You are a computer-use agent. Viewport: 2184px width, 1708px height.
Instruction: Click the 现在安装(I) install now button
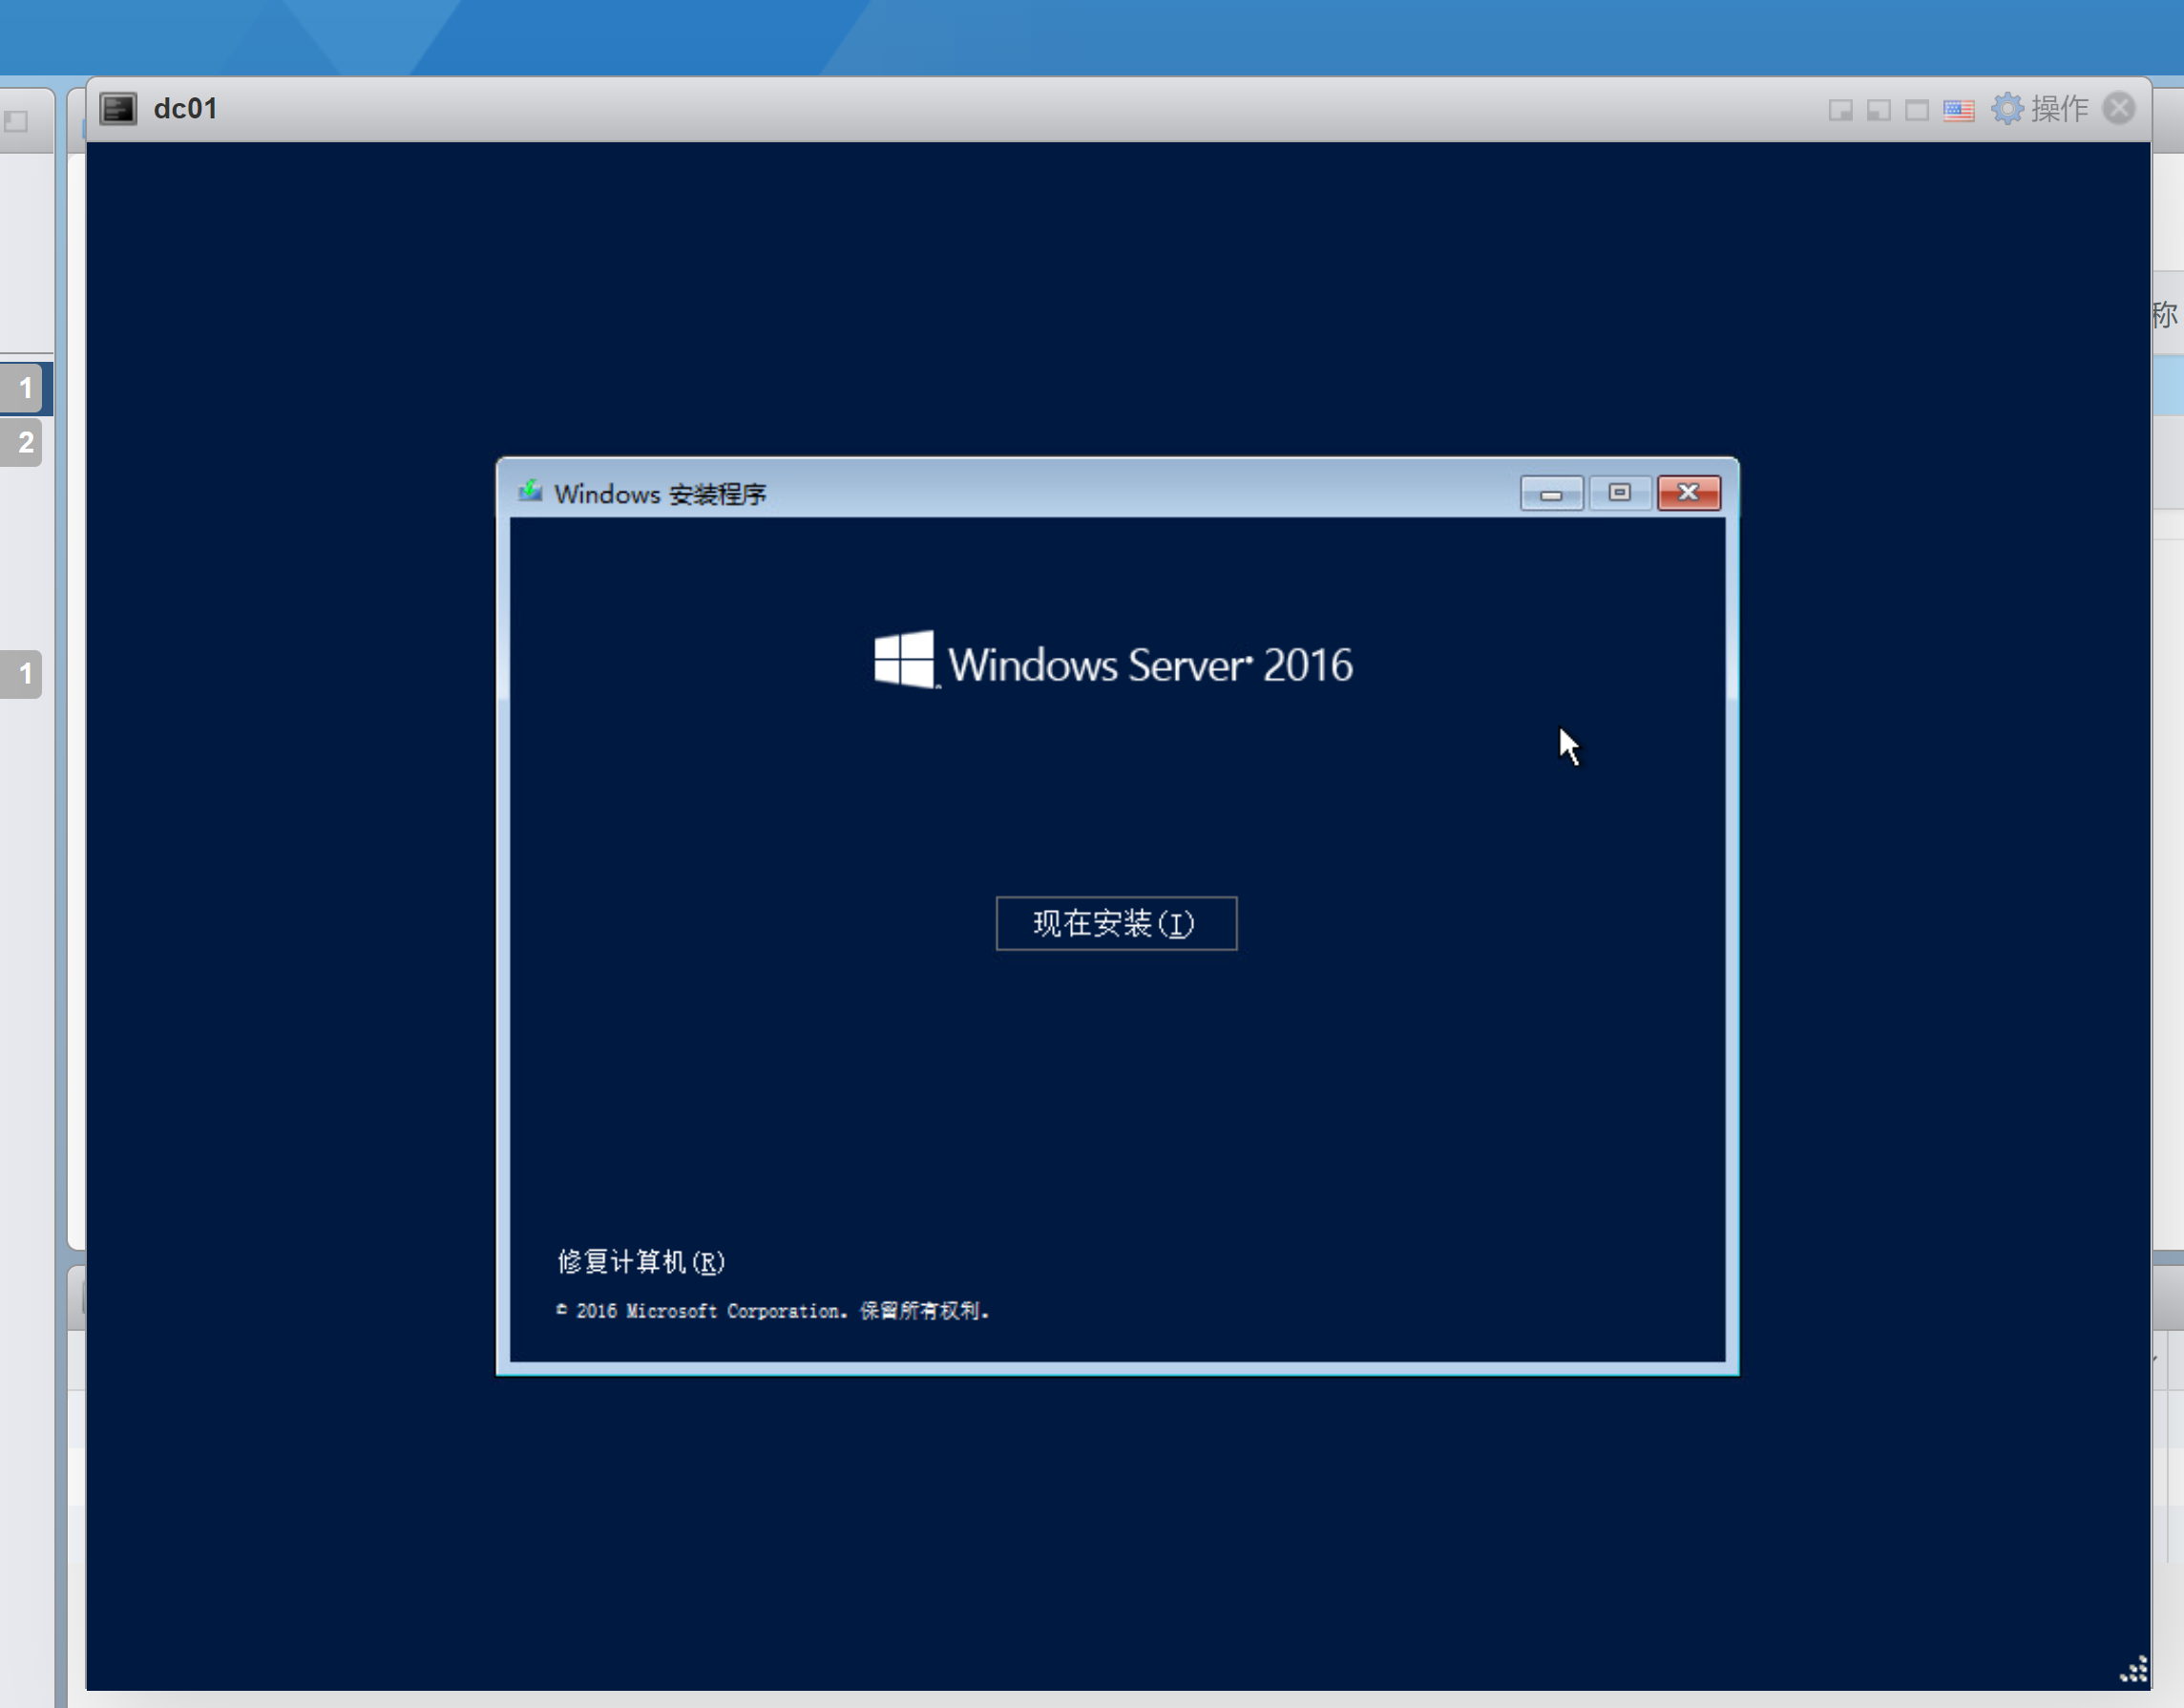tap(1116, 922)
